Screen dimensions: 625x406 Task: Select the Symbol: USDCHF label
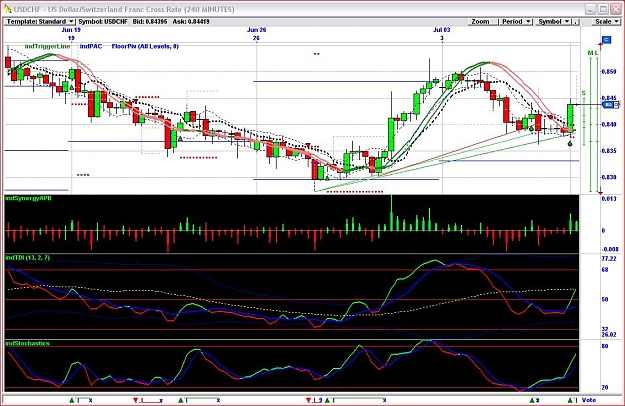coord(102,22)
